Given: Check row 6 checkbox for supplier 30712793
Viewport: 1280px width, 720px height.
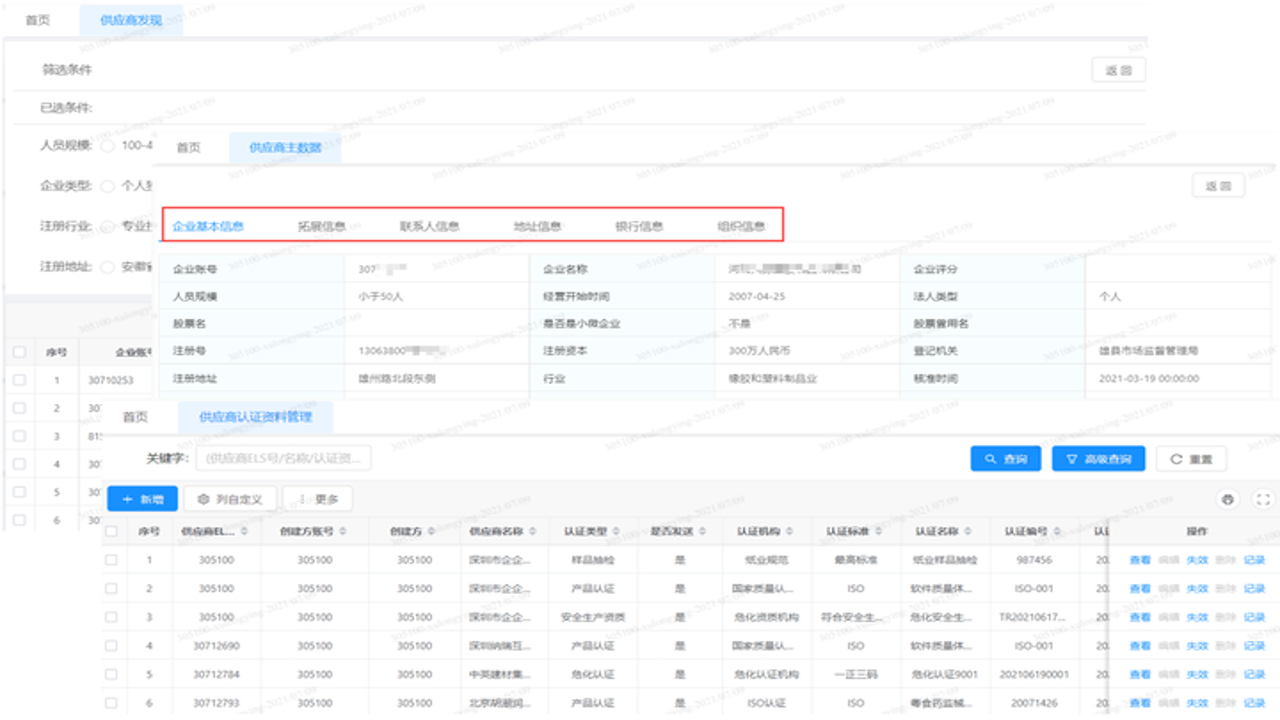Looking at the screenshot, I should (111, 703).
